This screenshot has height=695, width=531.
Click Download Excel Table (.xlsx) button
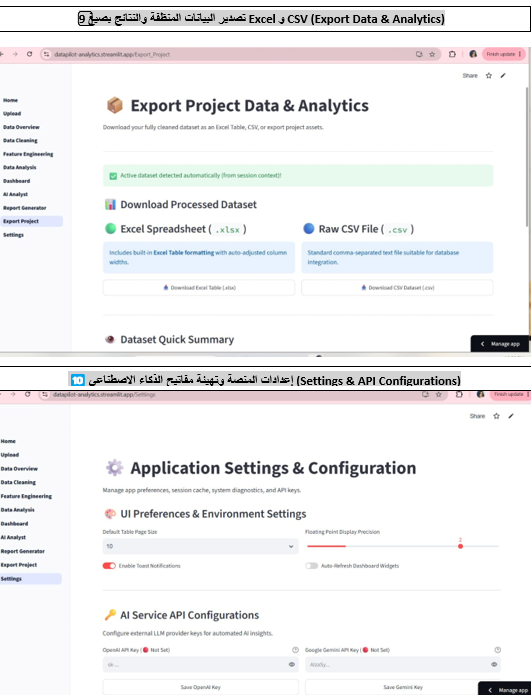[x=199, y=288]
